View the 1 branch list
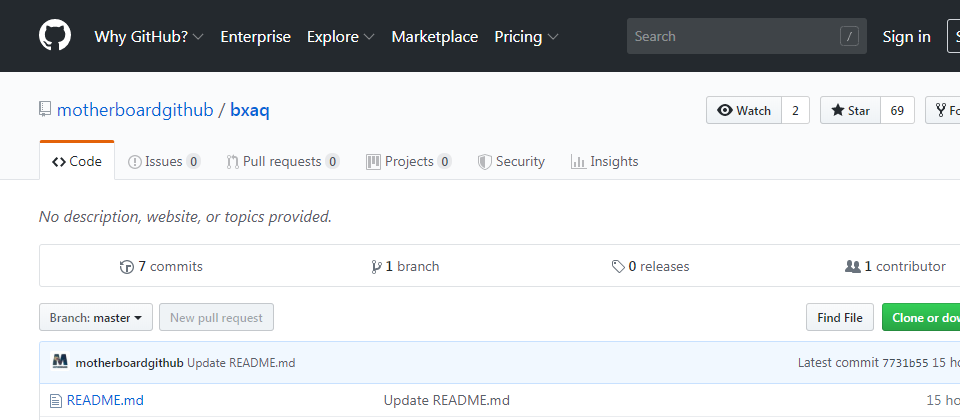The height and width of the screenshot is (420, 960). (x=405, y=266)
